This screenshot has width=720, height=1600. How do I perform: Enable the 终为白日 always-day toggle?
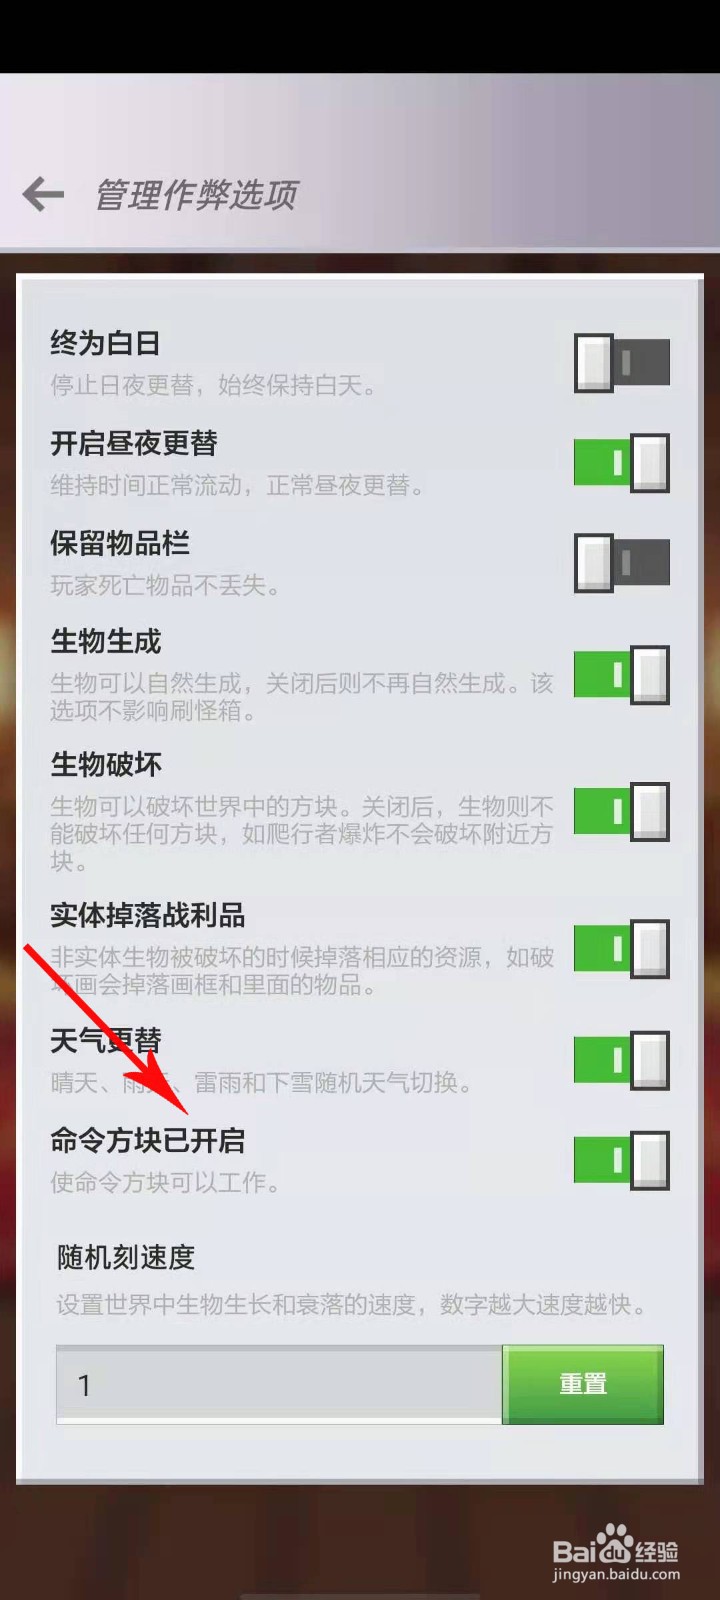(x=621, y=362)
